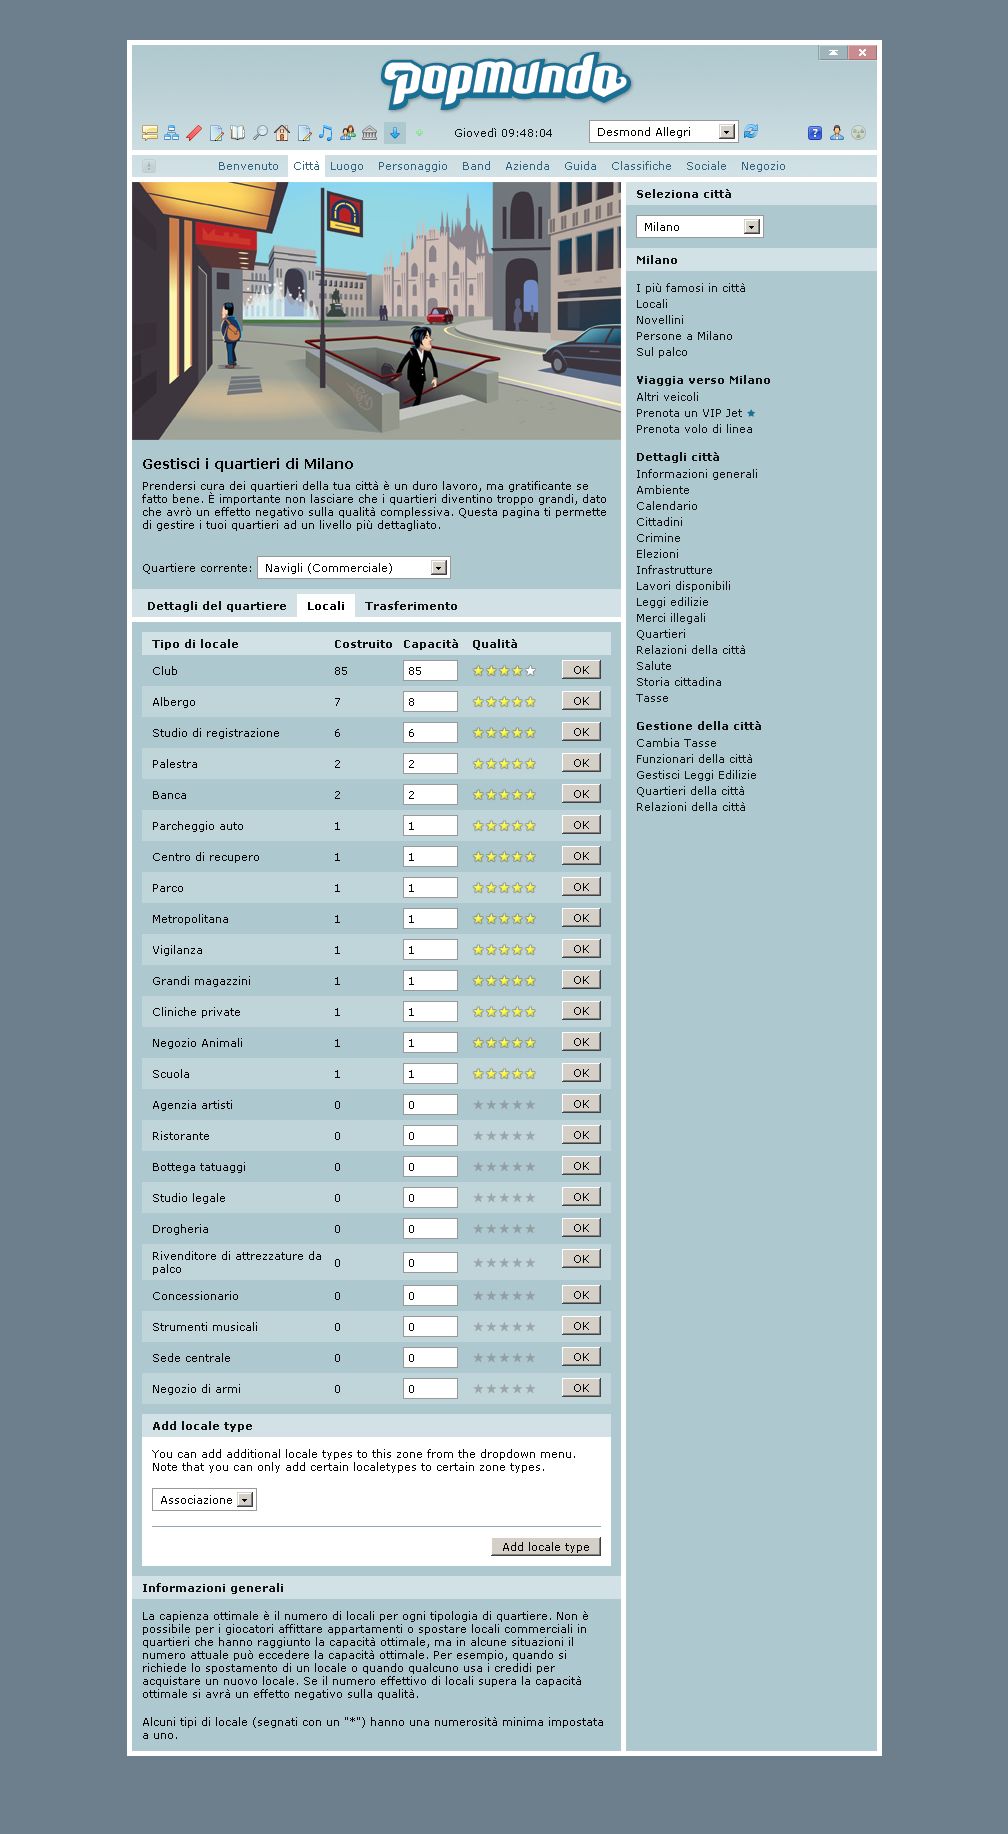This screenshot has width=1008, height=1834.
Task: Click the Giovedì 09:48:04 clock text
Action: [x=503, y=132]
